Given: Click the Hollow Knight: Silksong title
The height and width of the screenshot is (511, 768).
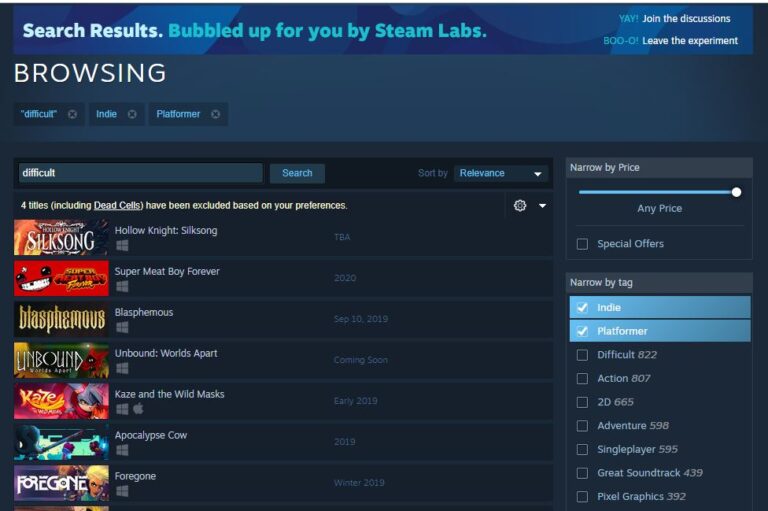Looking at the screenshot, I should [x=166, y=230].
